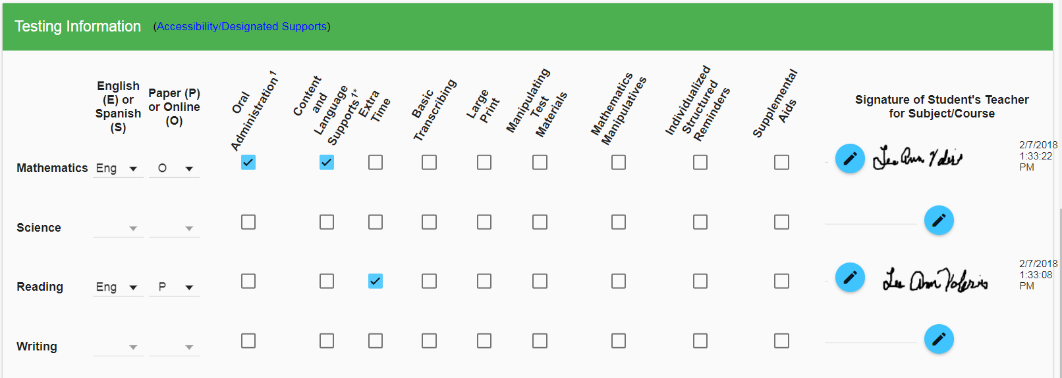Check Mathematics Manipulatives for Mathematics row
Viewport: 1062px width, 378px height.
pyautogui.click(x=618, y=163)
